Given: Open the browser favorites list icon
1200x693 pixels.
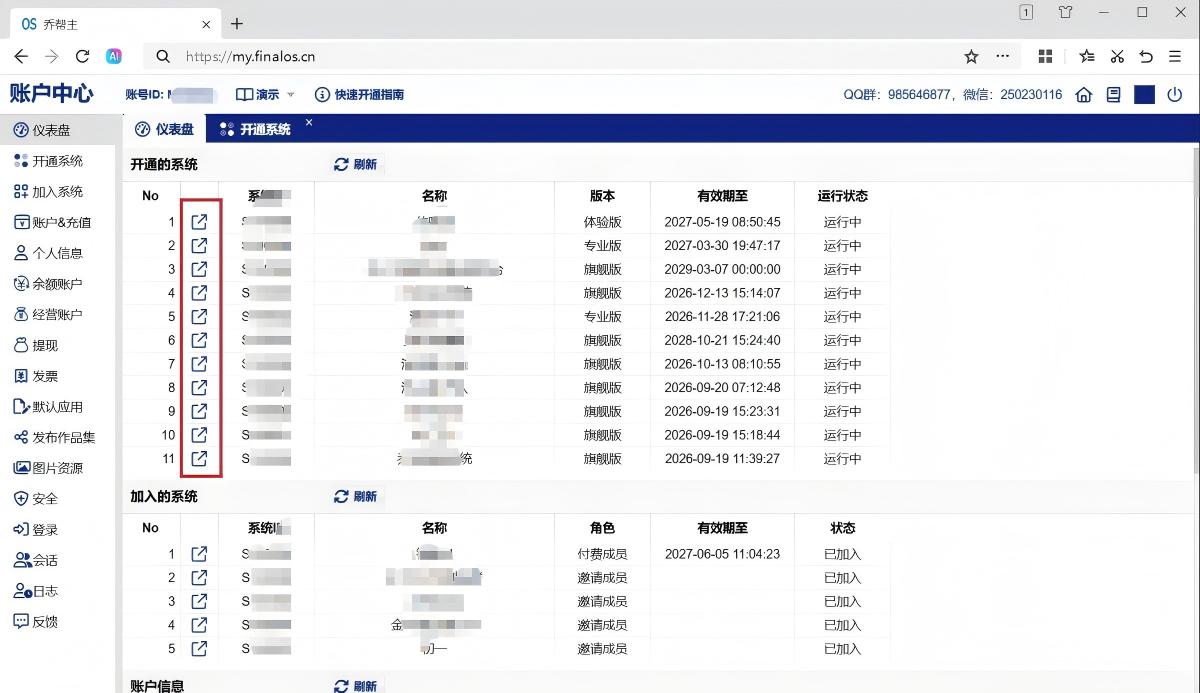Looking at the screenshot, I should click(1087, 57).
